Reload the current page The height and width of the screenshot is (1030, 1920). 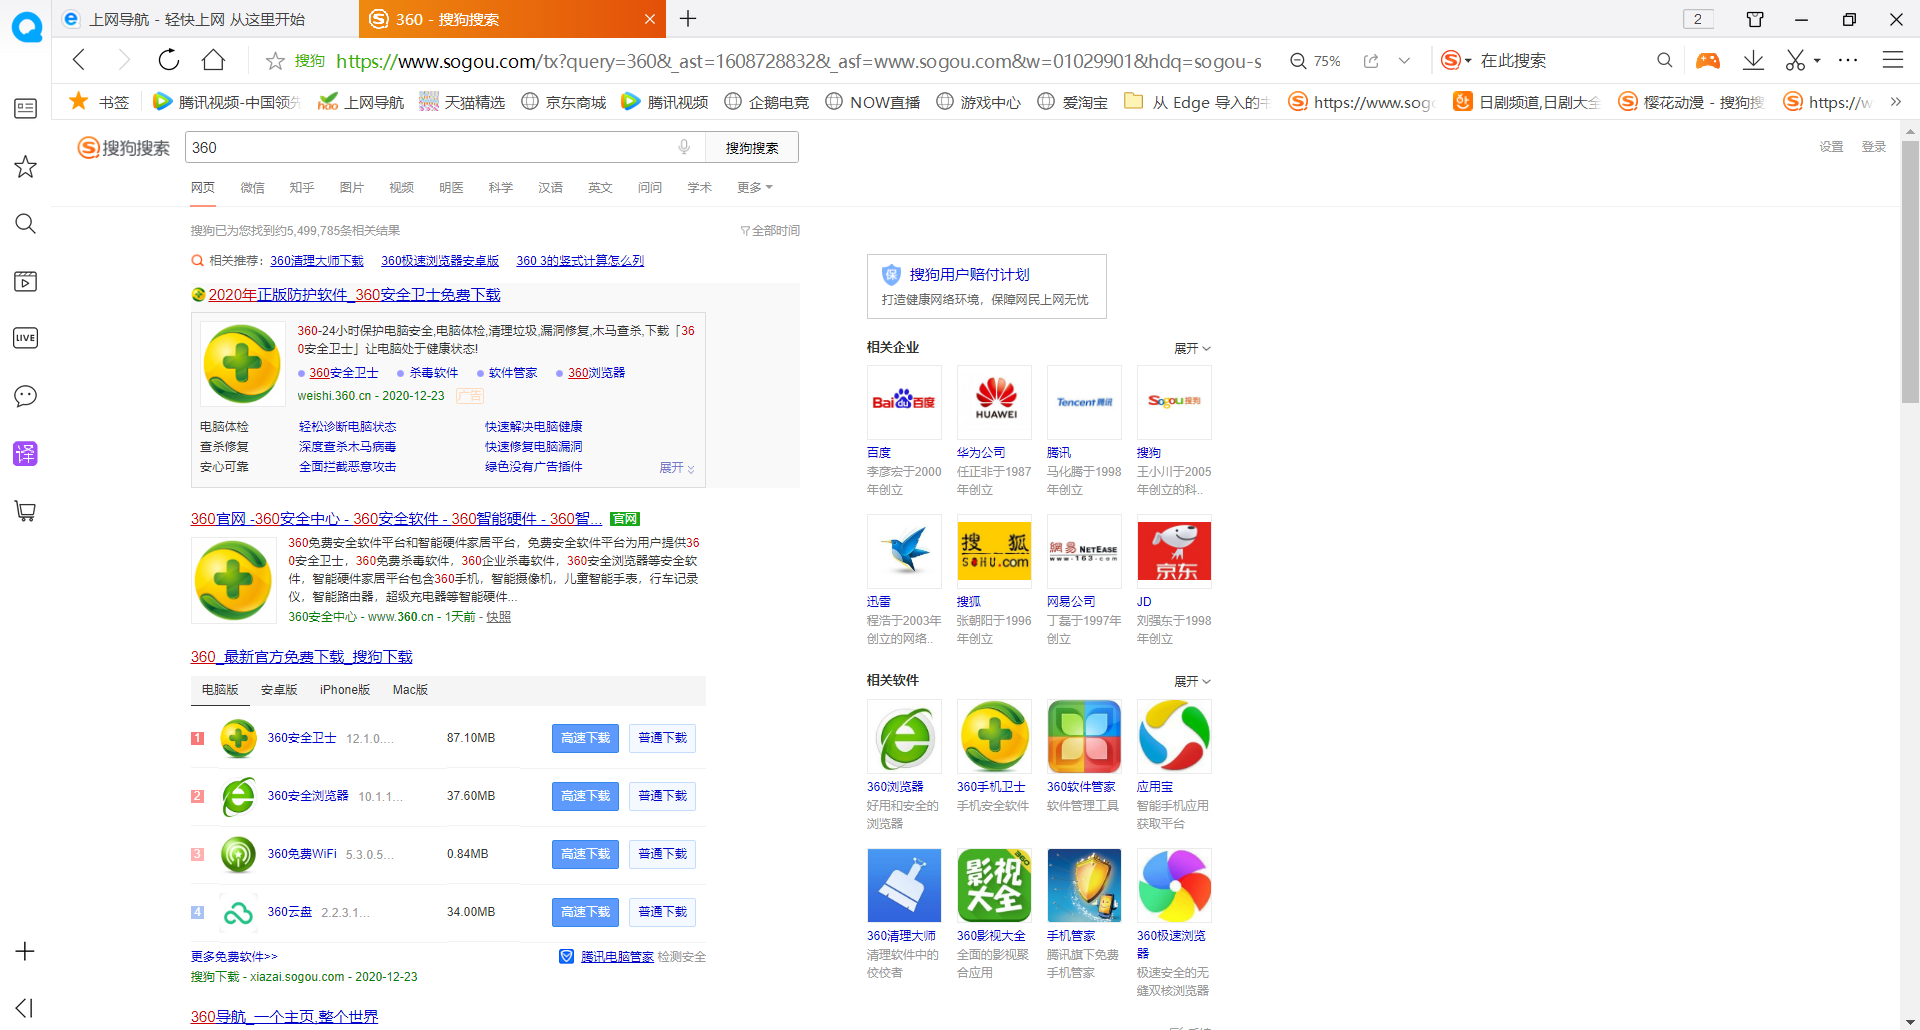pyautogui.click(x=169, y=60)
